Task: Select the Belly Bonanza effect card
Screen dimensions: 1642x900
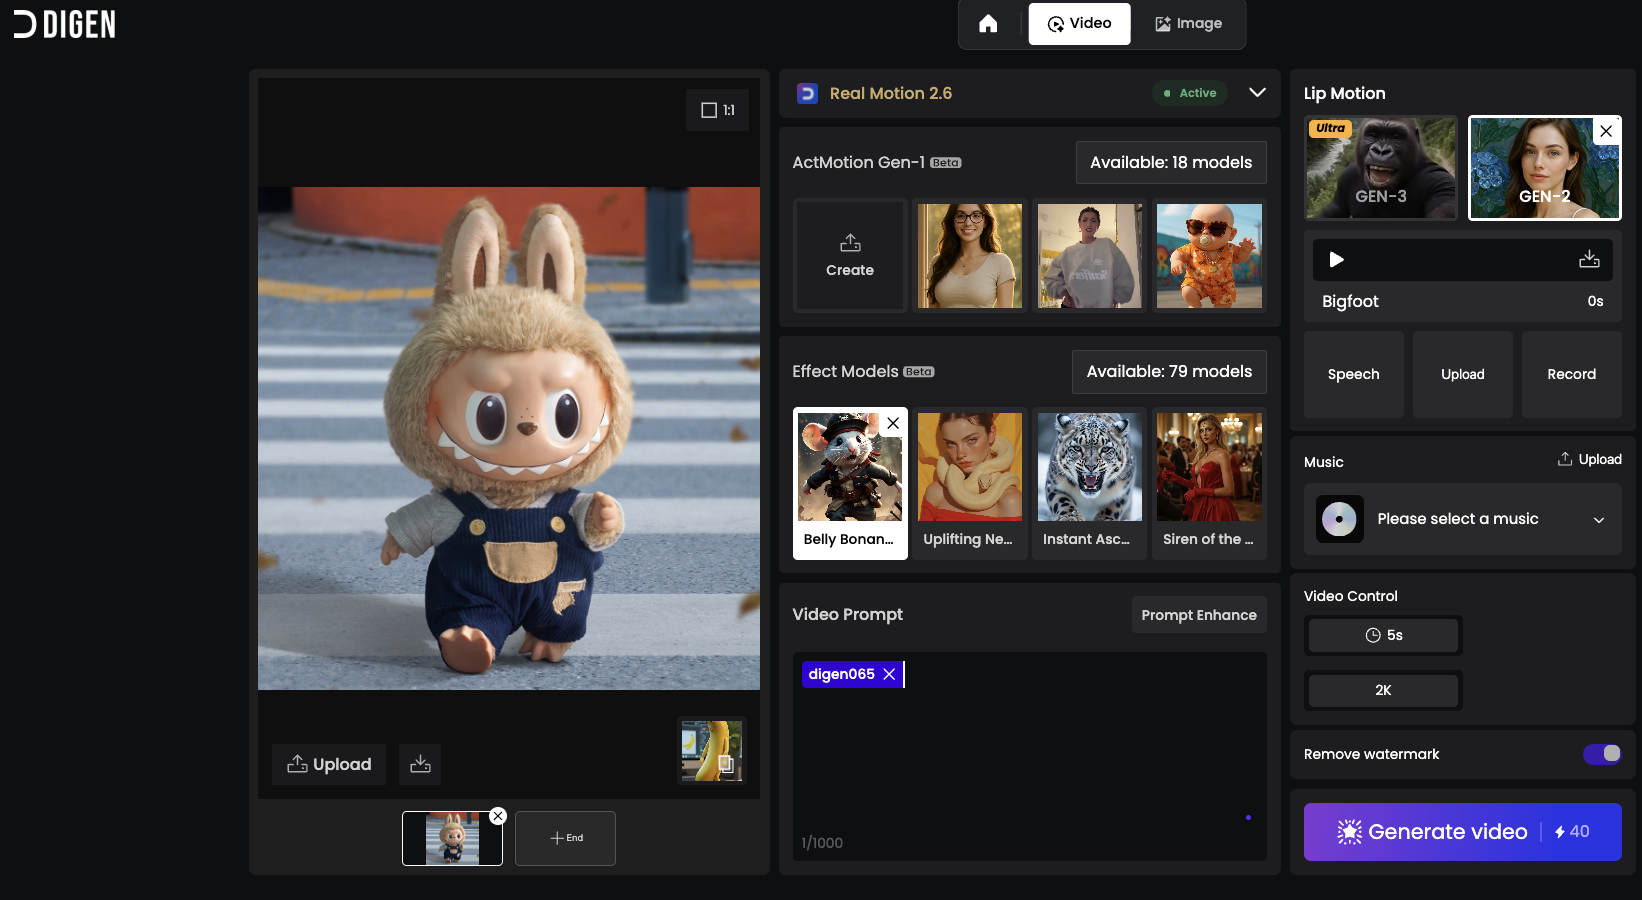Action: click(x=850, y=483)
